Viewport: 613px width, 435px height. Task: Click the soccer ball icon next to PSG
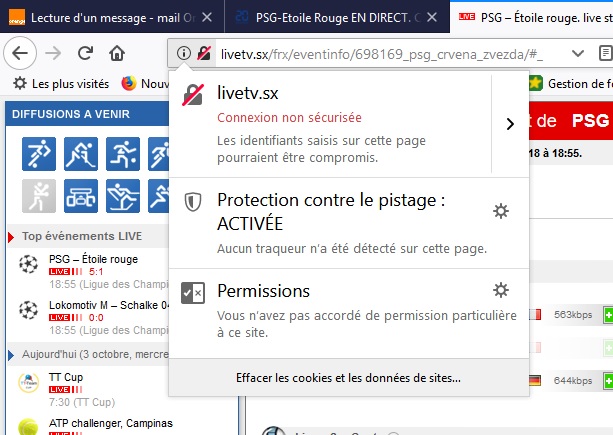tap(29, 265)
